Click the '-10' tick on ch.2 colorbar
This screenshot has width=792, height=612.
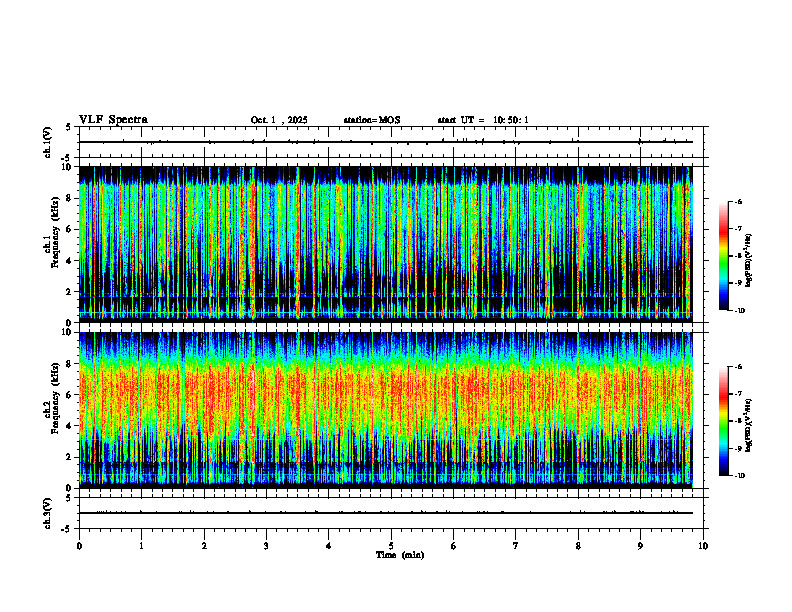[x=739, y=476]
